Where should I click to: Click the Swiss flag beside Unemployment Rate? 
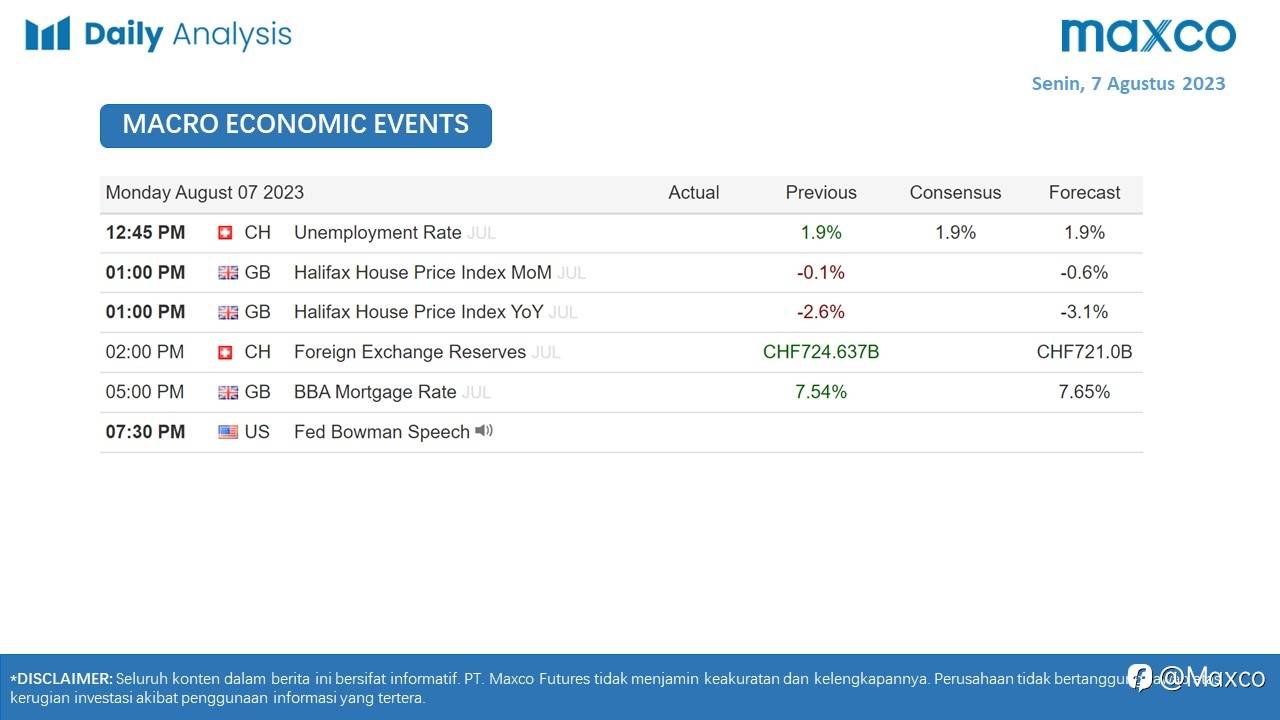pos(225,233)
